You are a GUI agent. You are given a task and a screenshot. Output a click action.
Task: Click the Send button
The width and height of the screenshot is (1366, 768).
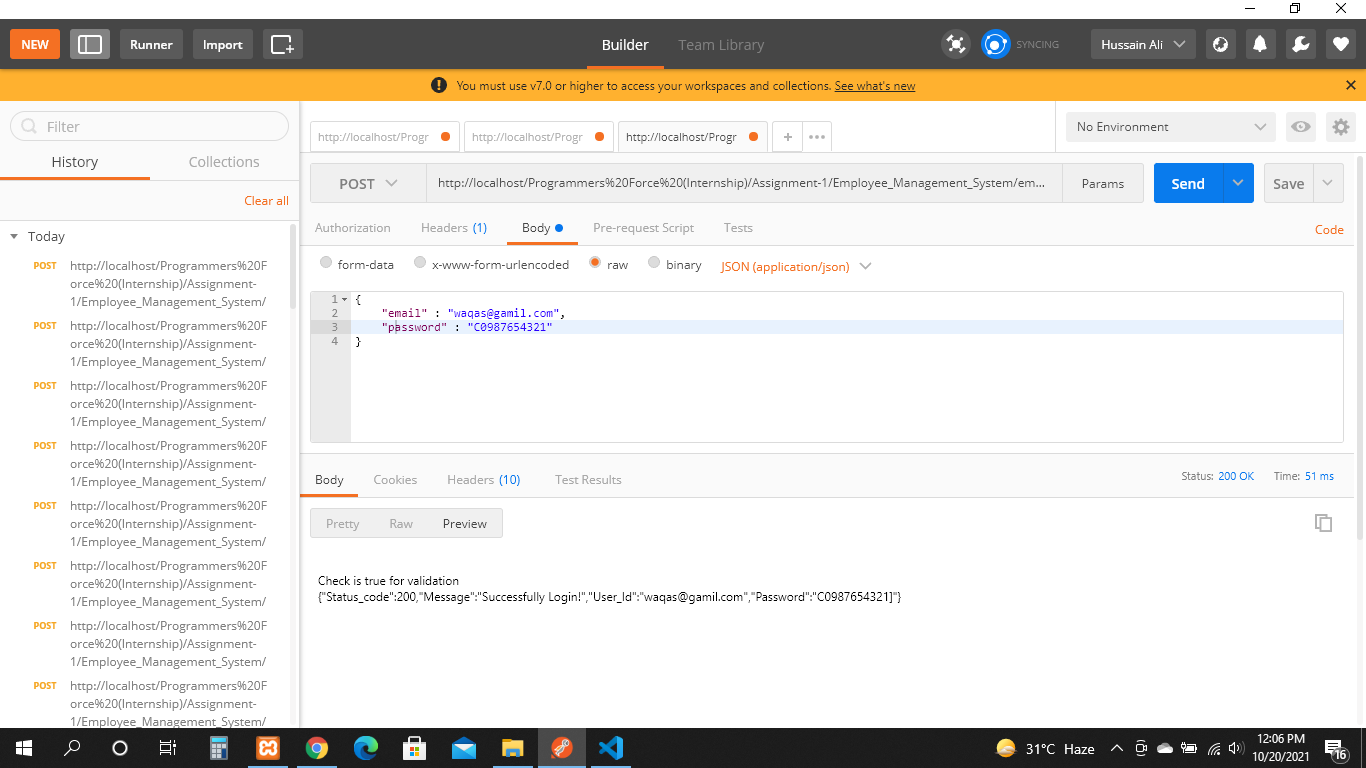1187,183
